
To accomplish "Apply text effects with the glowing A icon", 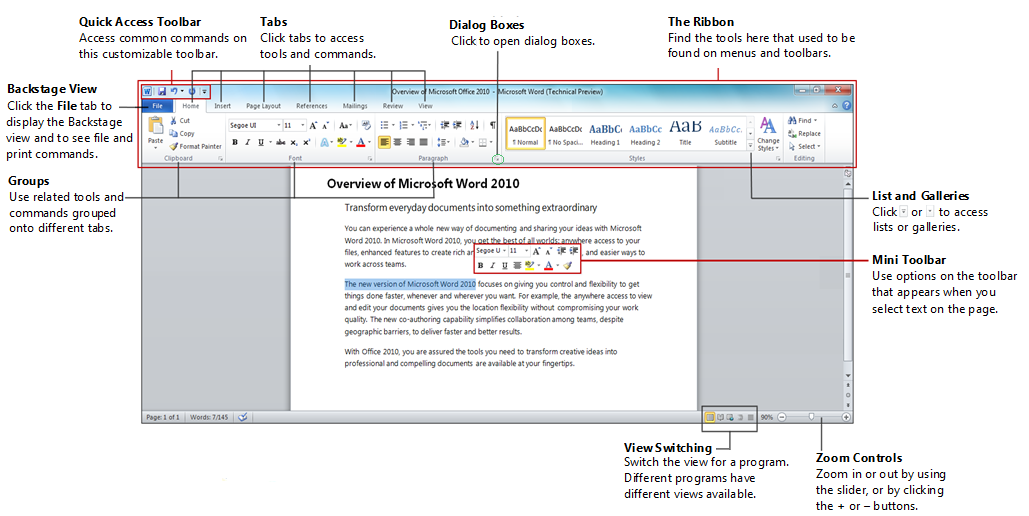I will [324, 142].
